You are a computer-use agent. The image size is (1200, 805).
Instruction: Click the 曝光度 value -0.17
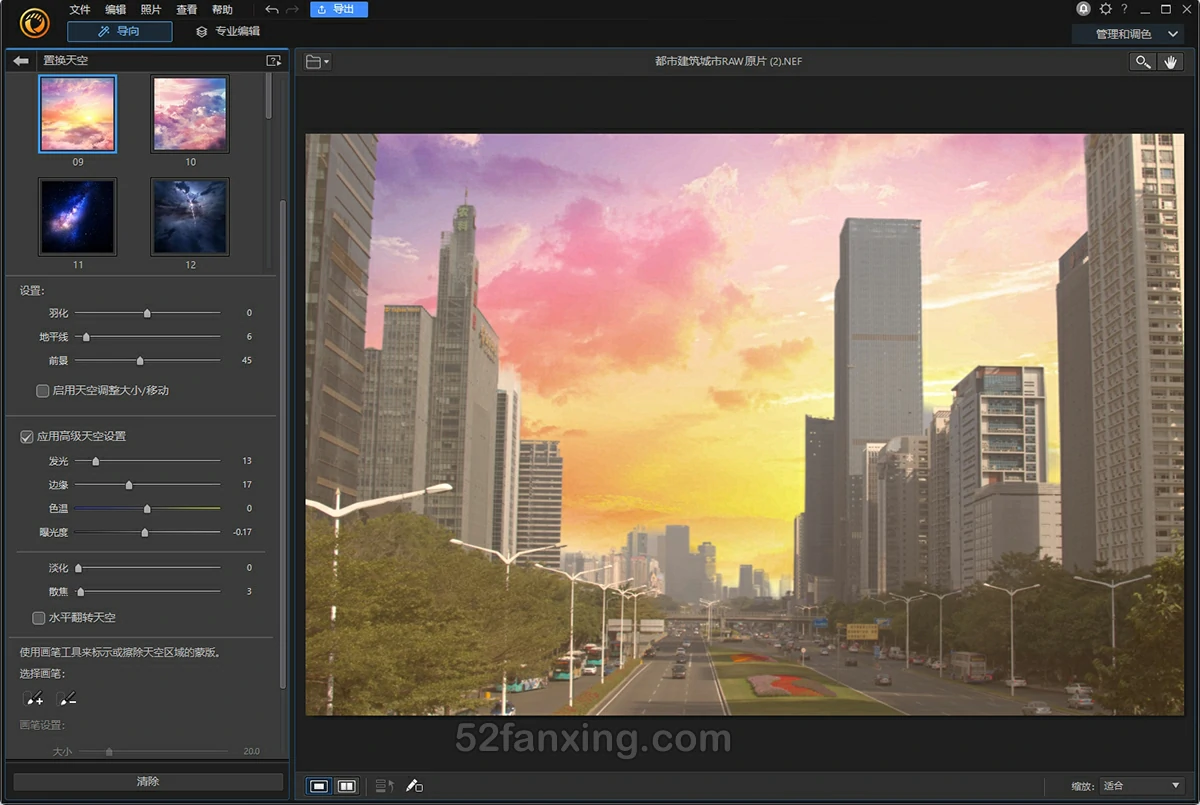pos(242,532)
